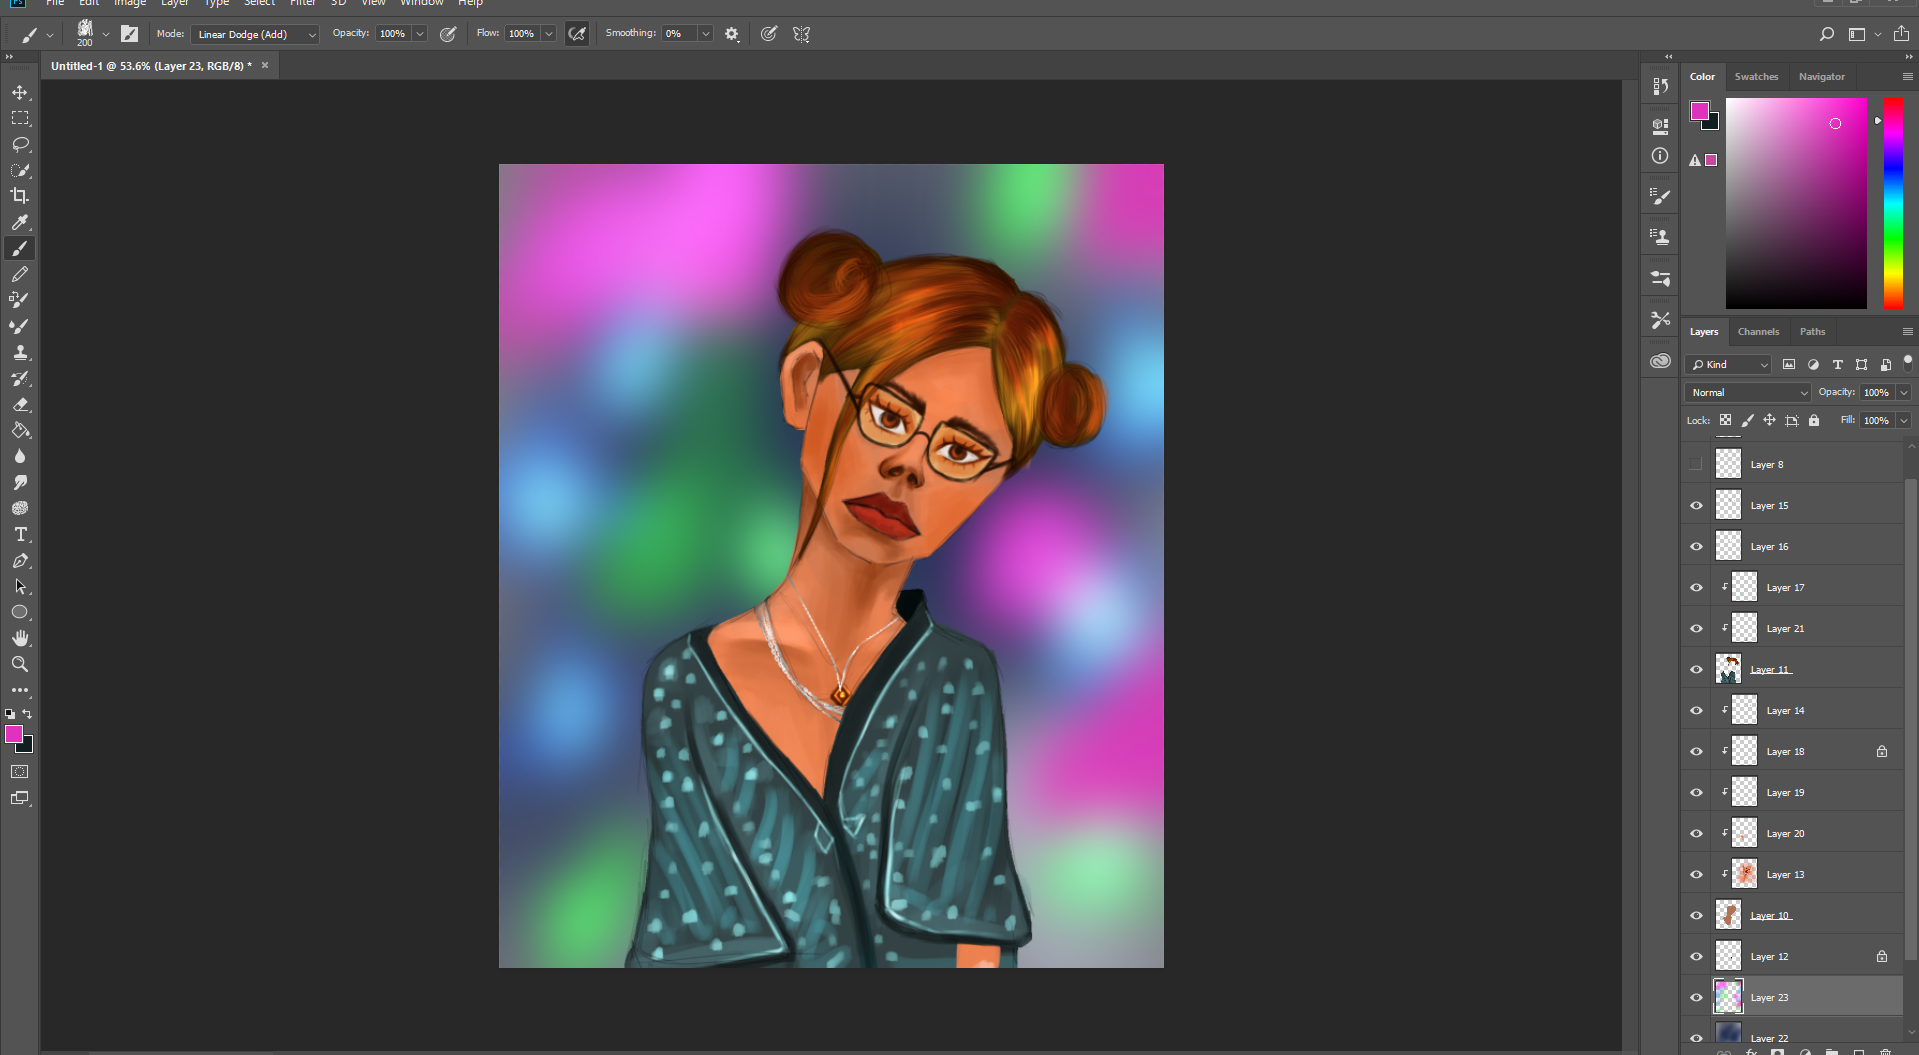The width and height of the screenshot is (1919, 1055).
Task: Select the Eyedropper tool
Action: tap(20, 222)
